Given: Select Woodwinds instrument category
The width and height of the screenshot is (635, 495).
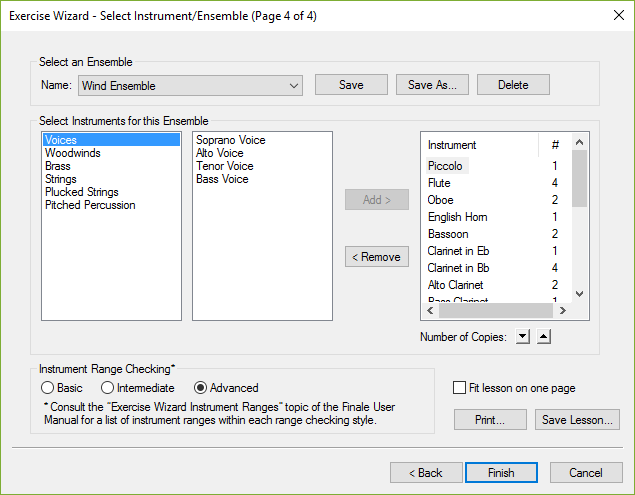Looking at the screenshot, I should click(x=72, y=153).
